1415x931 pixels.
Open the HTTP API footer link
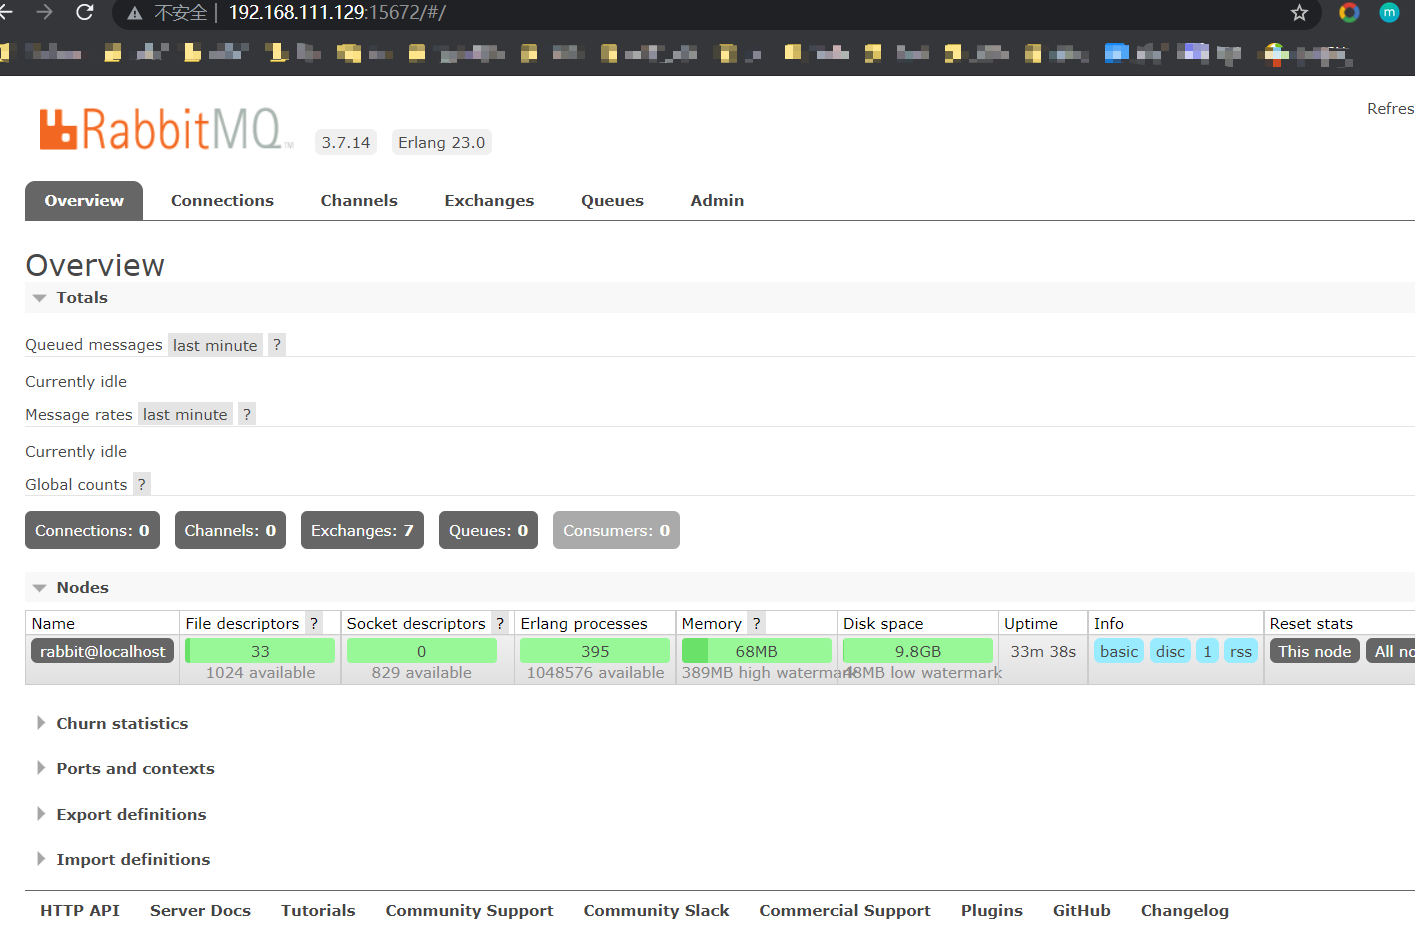(80, 910)
